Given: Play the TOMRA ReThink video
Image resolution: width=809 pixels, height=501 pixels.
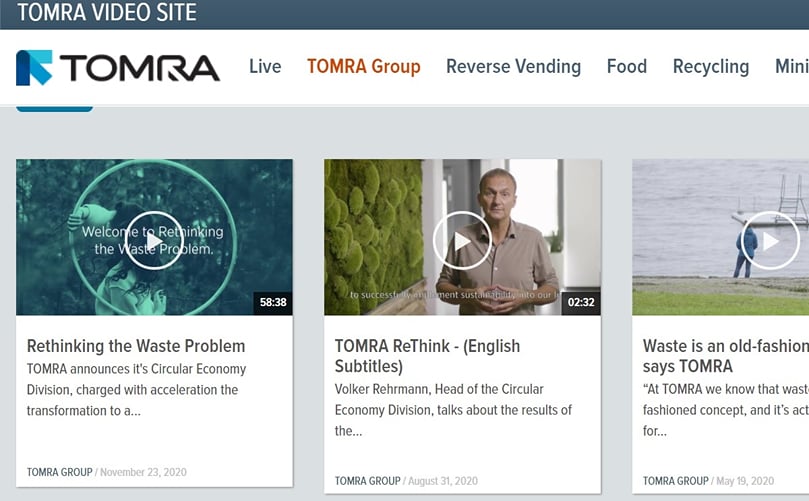Looking at the screenshot, I should coord(462,240).
